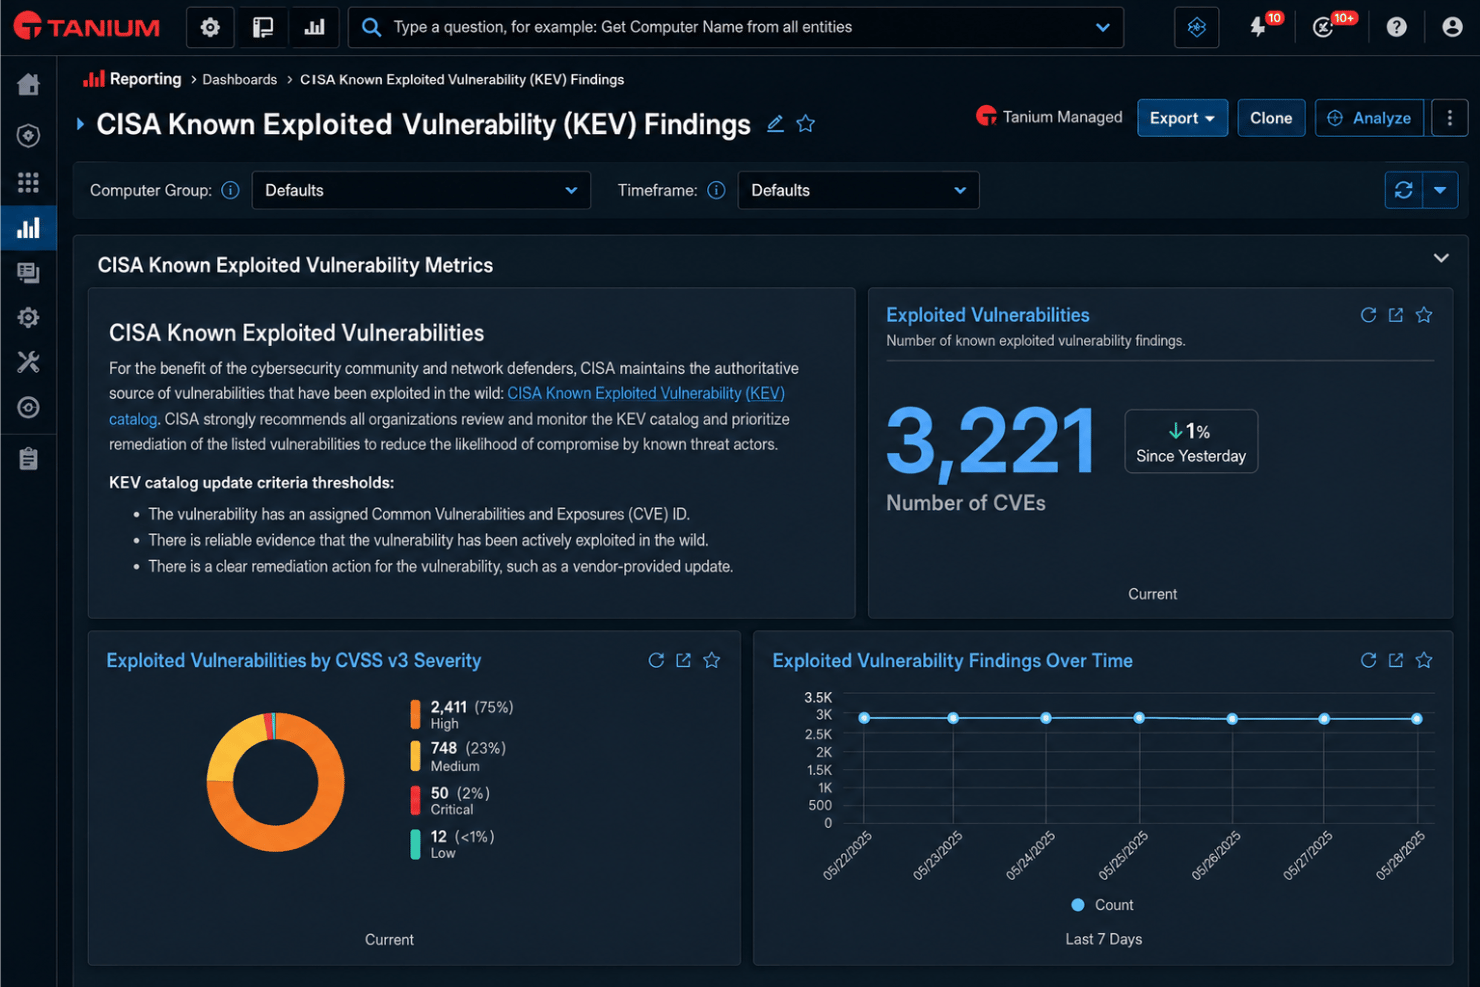Open the settings gear in top toolbar
This screenshot has width=1480, height=987.
pyautogui.click(x=210, y=28)
